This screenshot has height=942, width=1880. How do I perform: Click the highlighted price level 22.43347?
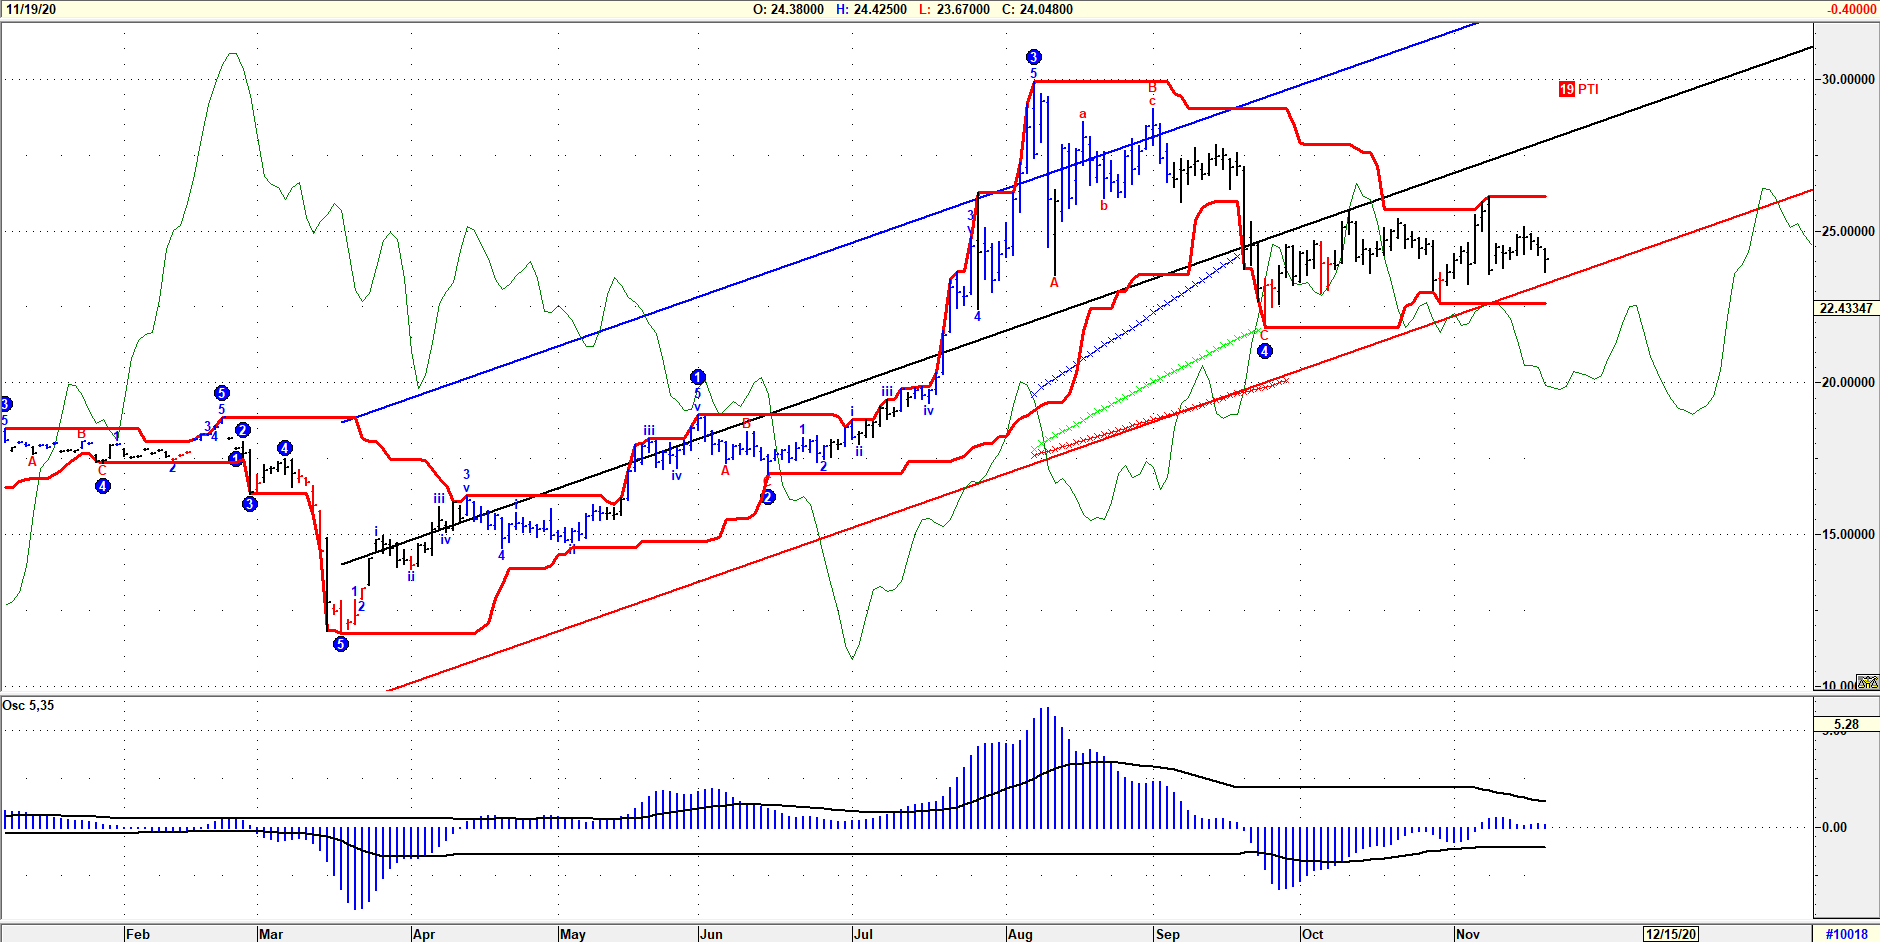(x=1846, y=308)
